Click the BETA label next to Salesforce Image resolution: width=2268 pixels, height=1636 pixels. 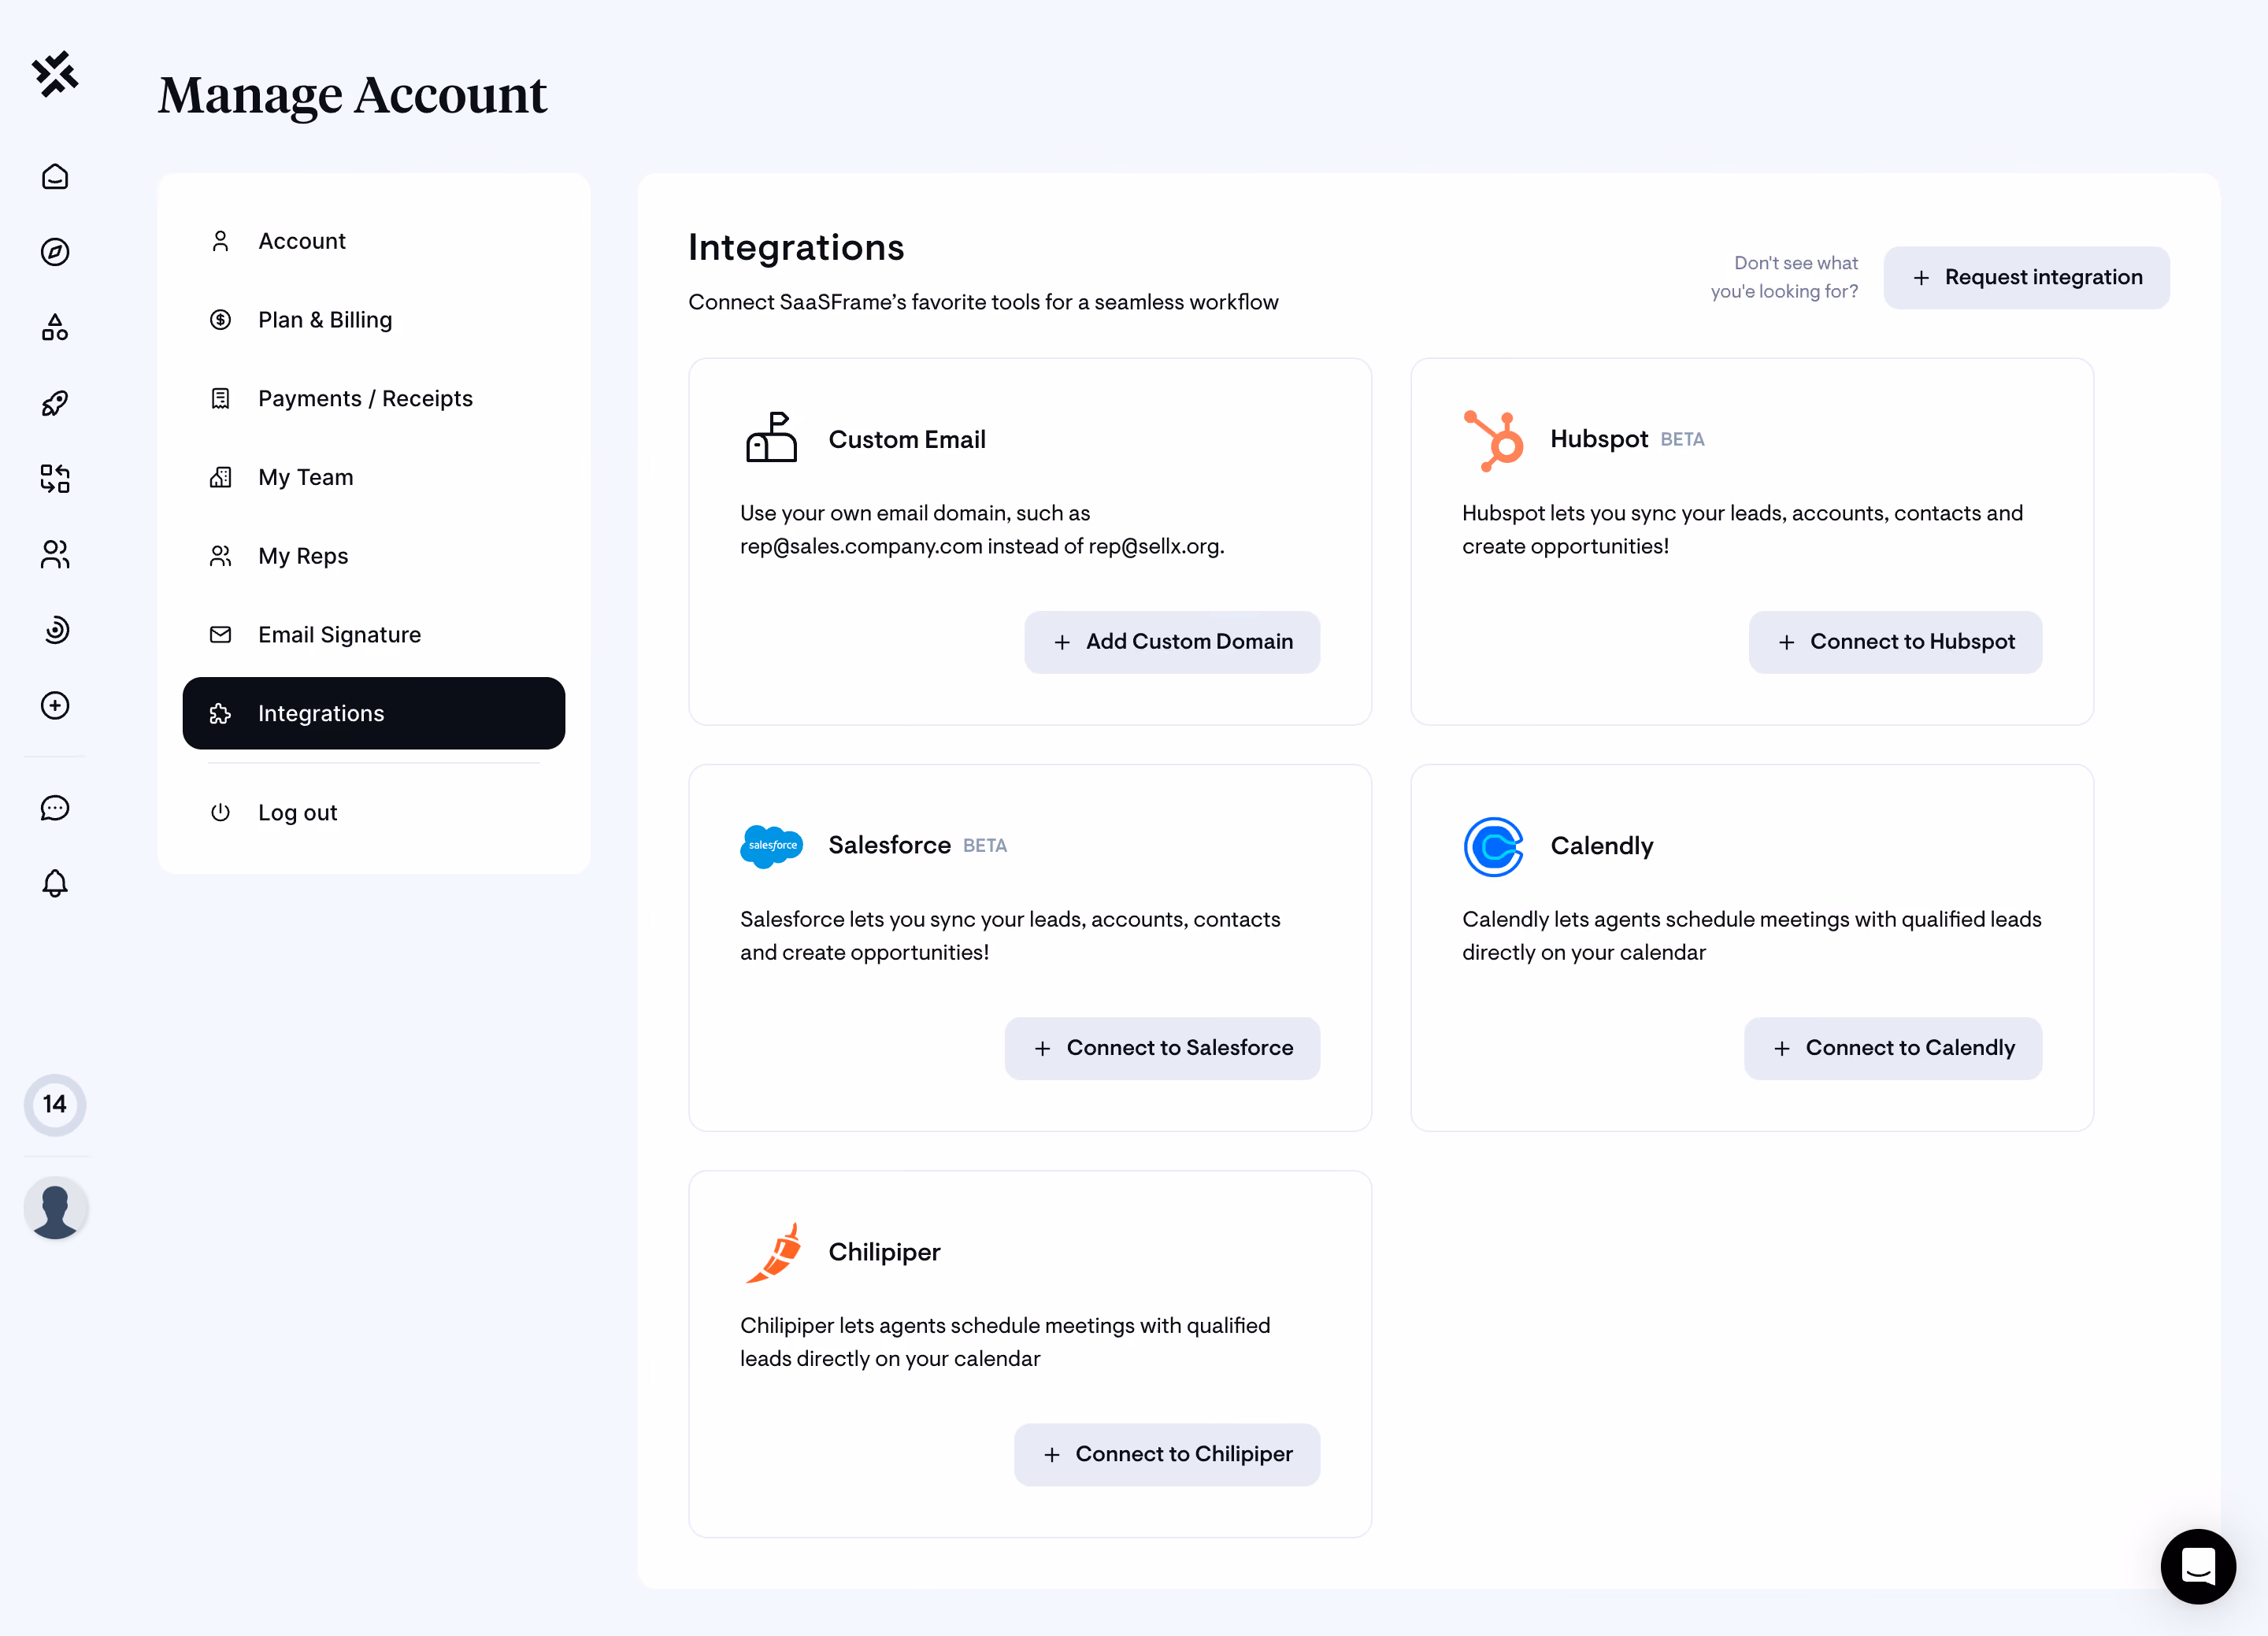pyautogui.click(x=985, y=846)
